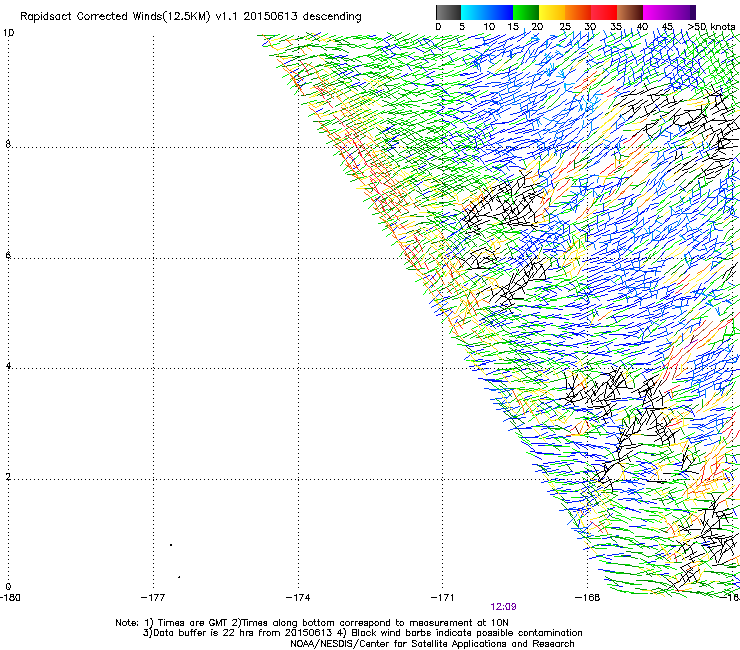Screen dimensions: 740x650
Task: Select the orange 25-30 knots color band
Action: (x=578, y=12)
